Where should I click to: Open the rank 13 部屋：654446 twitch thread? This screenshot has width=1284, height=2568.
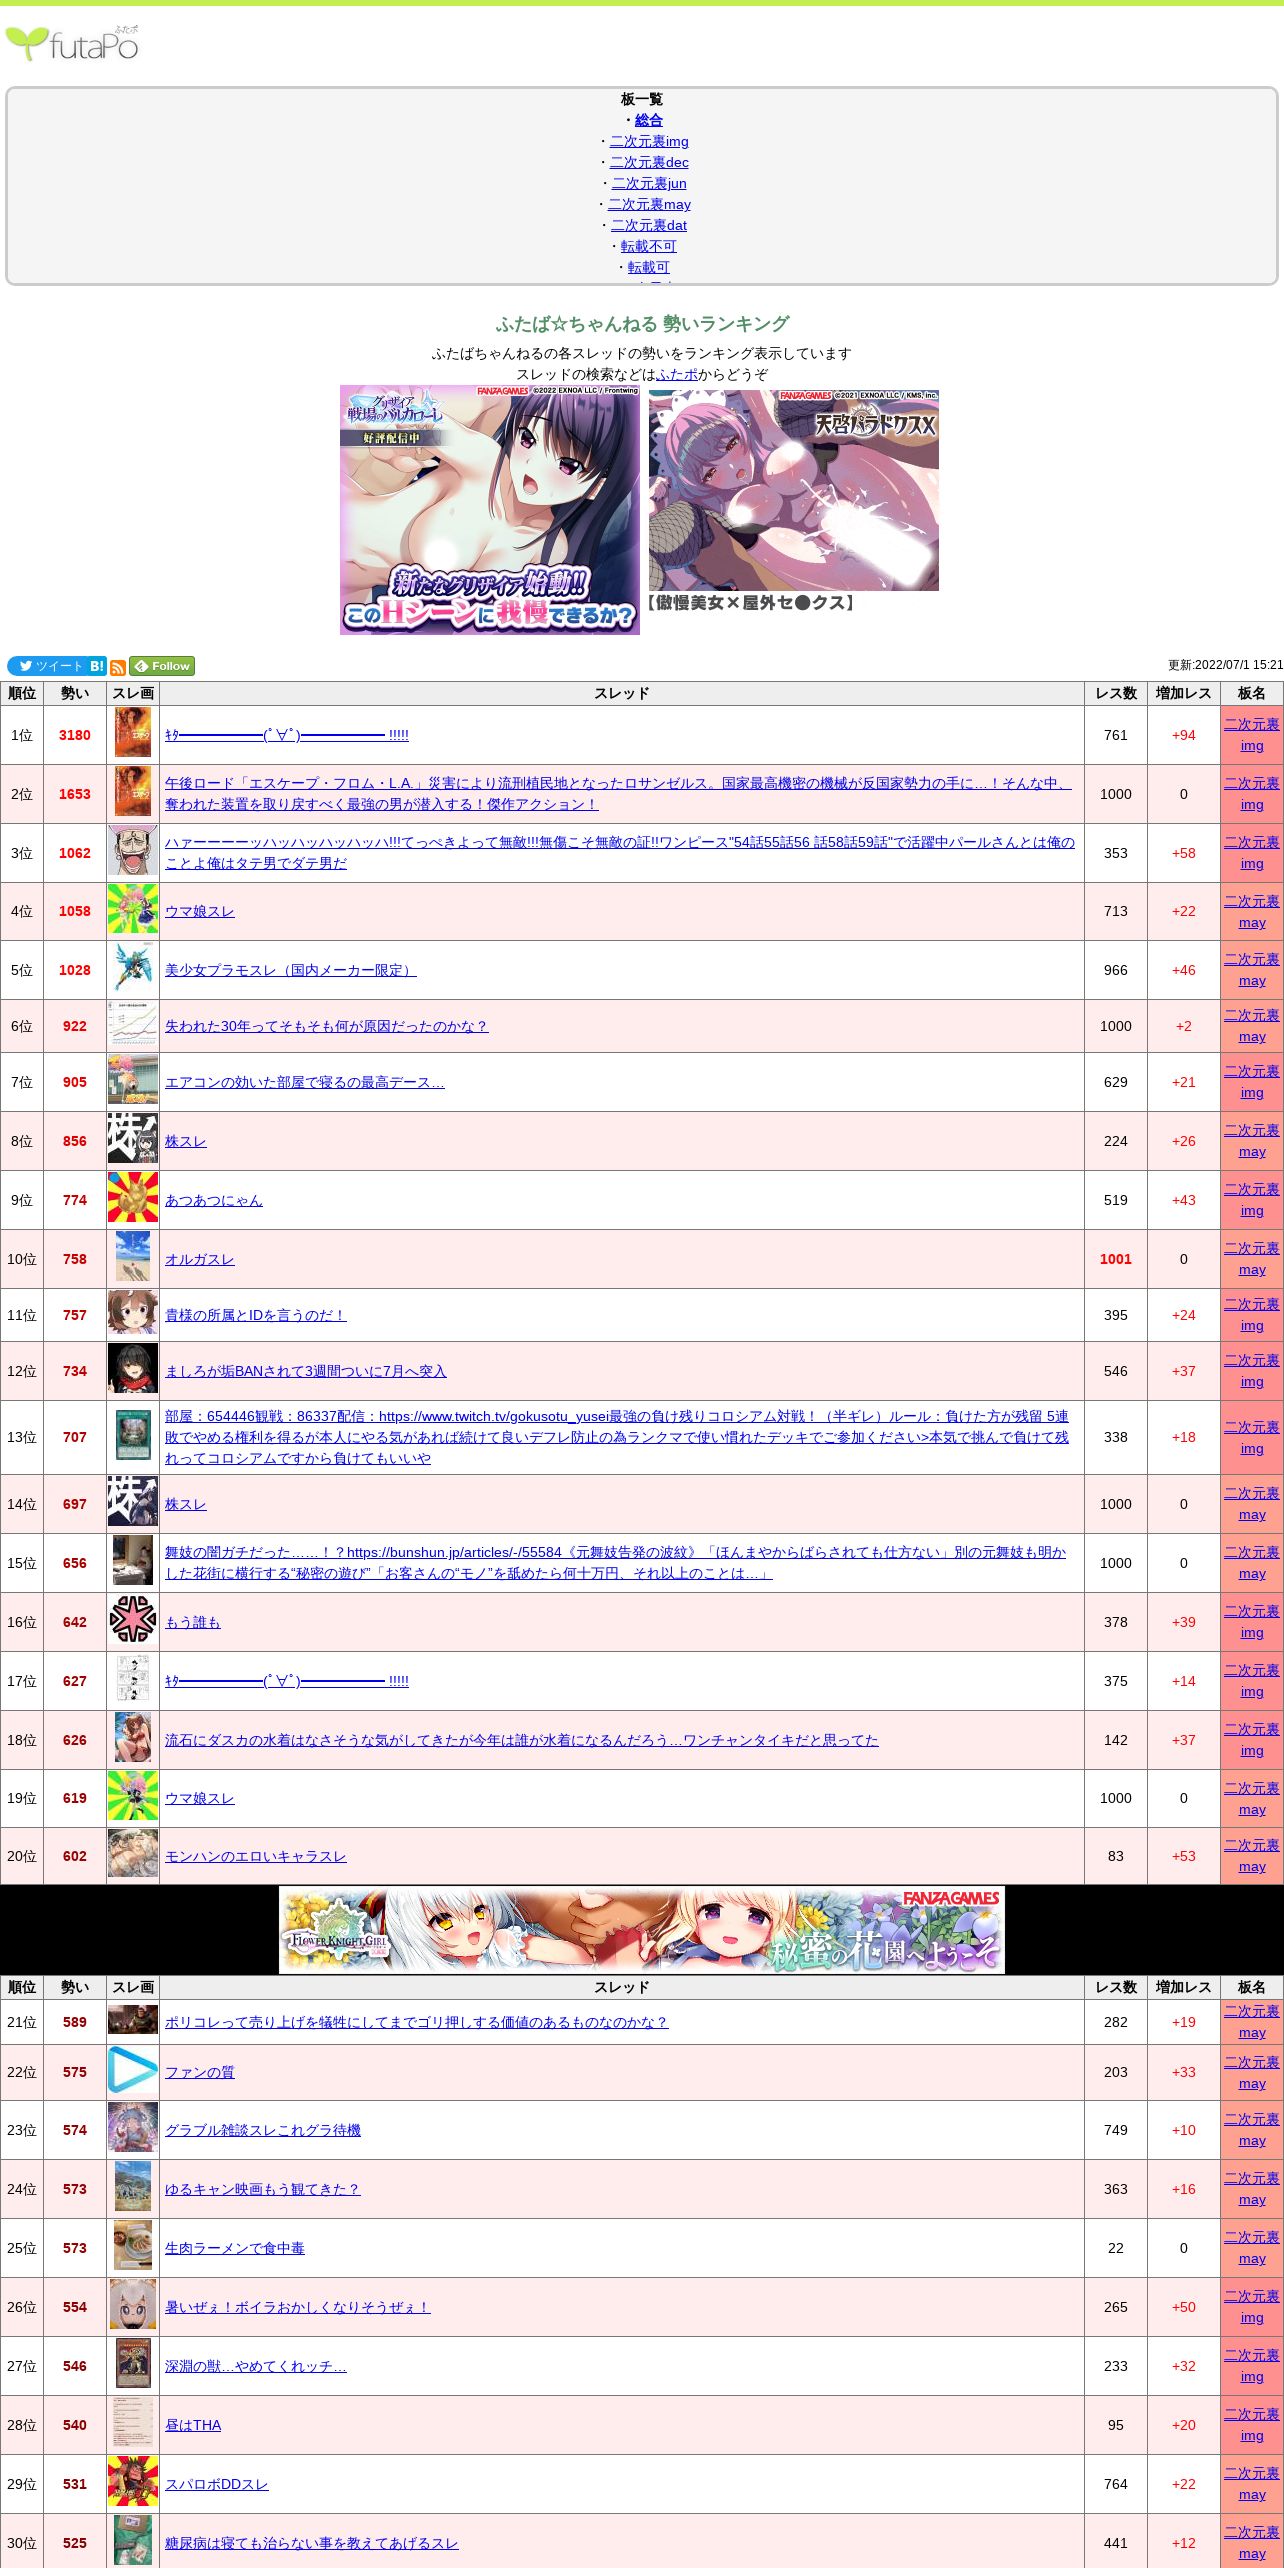coord(617,1437)
